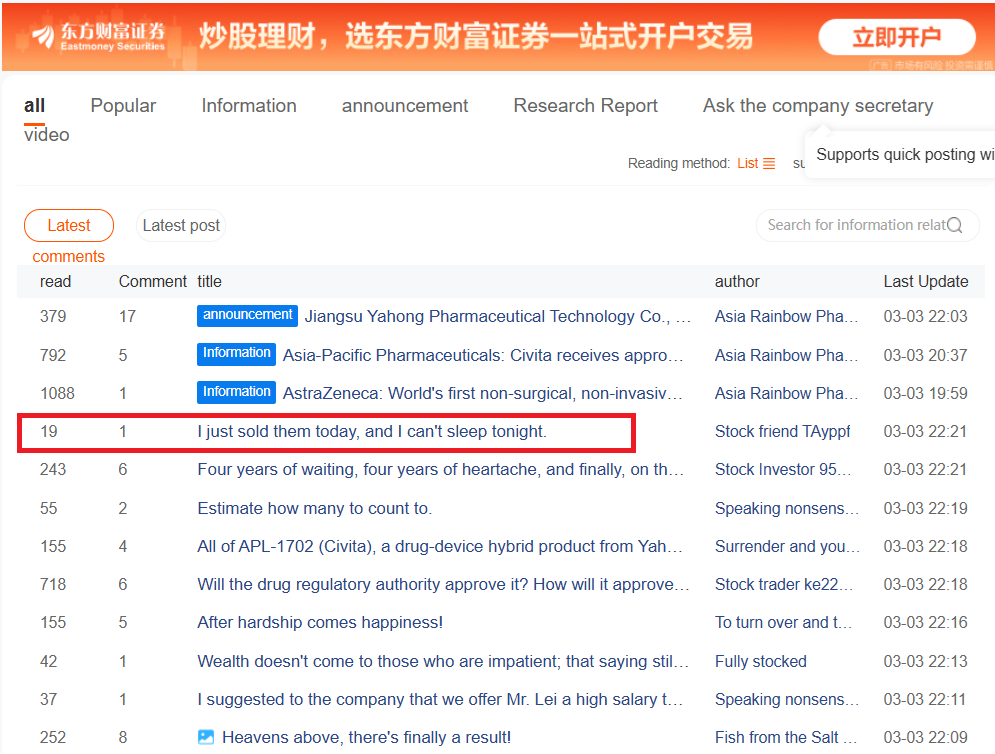Sort by 'Last Update' column header
Viewport: 995px width, 754px height.
(x=925, y=281)
